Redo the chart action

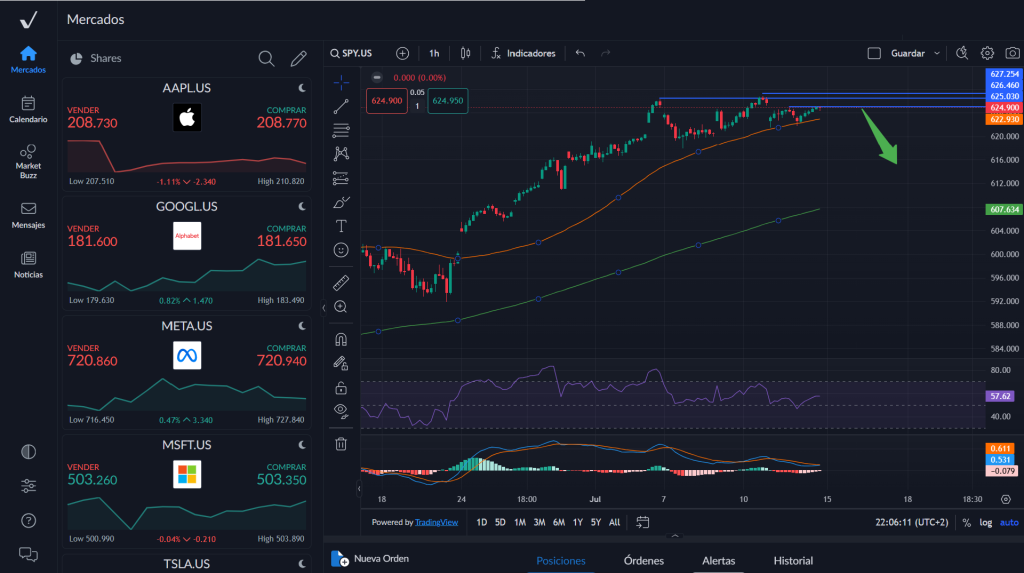click(x=605, y=54)
